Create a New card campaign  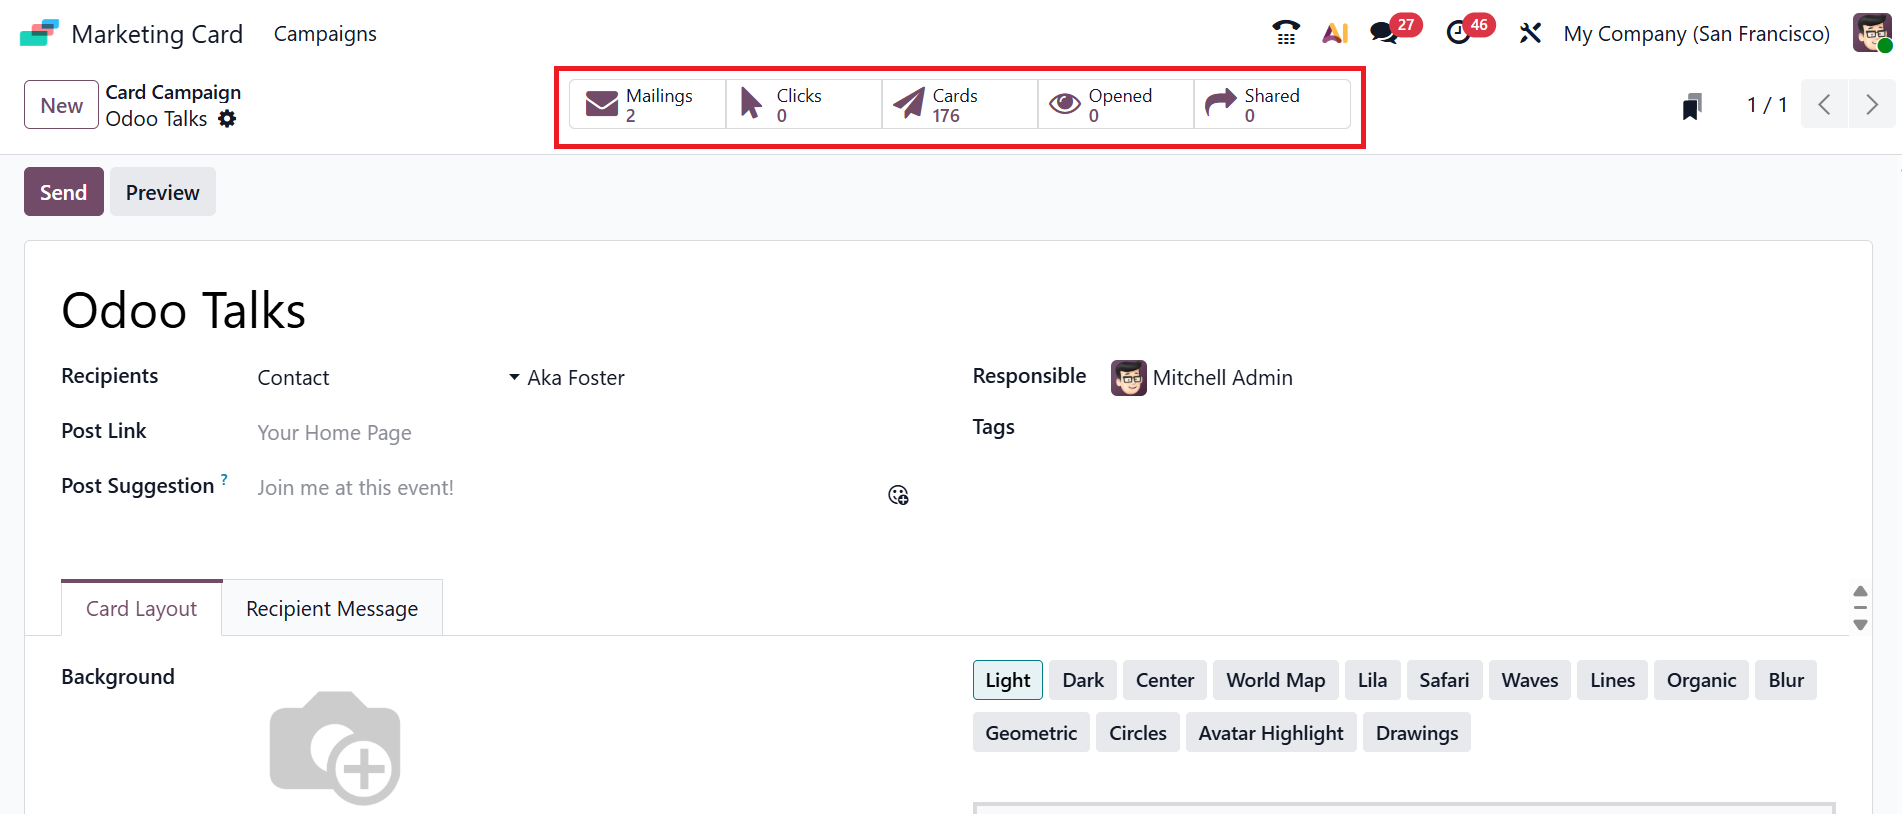[x=61, y=105]
